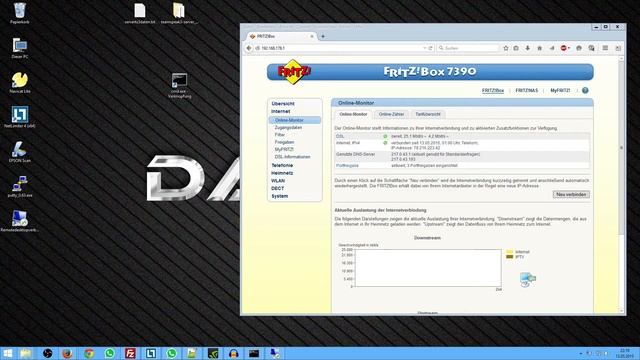Open FileZilla from the taskbar
Screen dimensions: 640x360
coord(130,353)
